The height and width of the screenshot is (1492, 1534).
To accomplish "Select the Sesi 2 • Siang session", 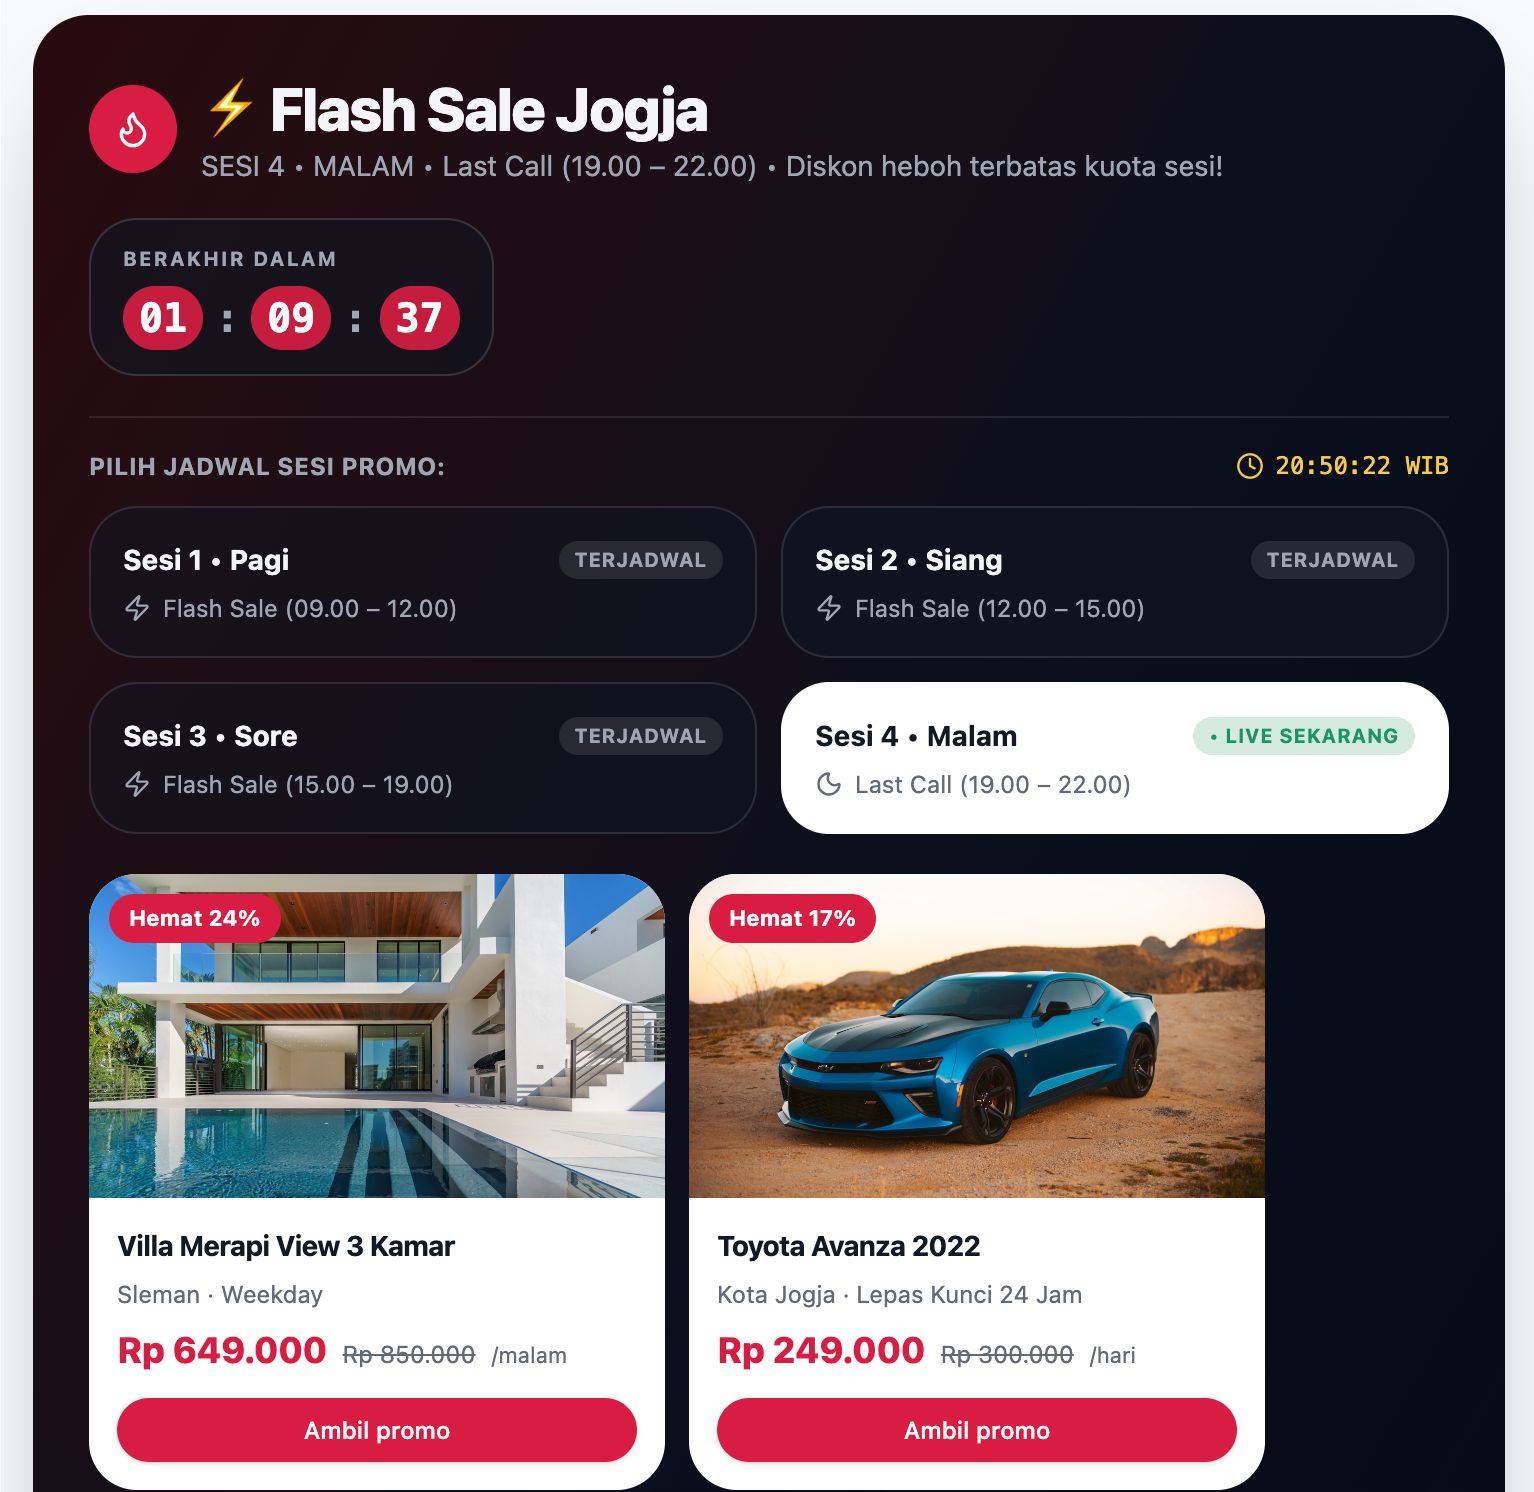I will tap(1114, 582).
